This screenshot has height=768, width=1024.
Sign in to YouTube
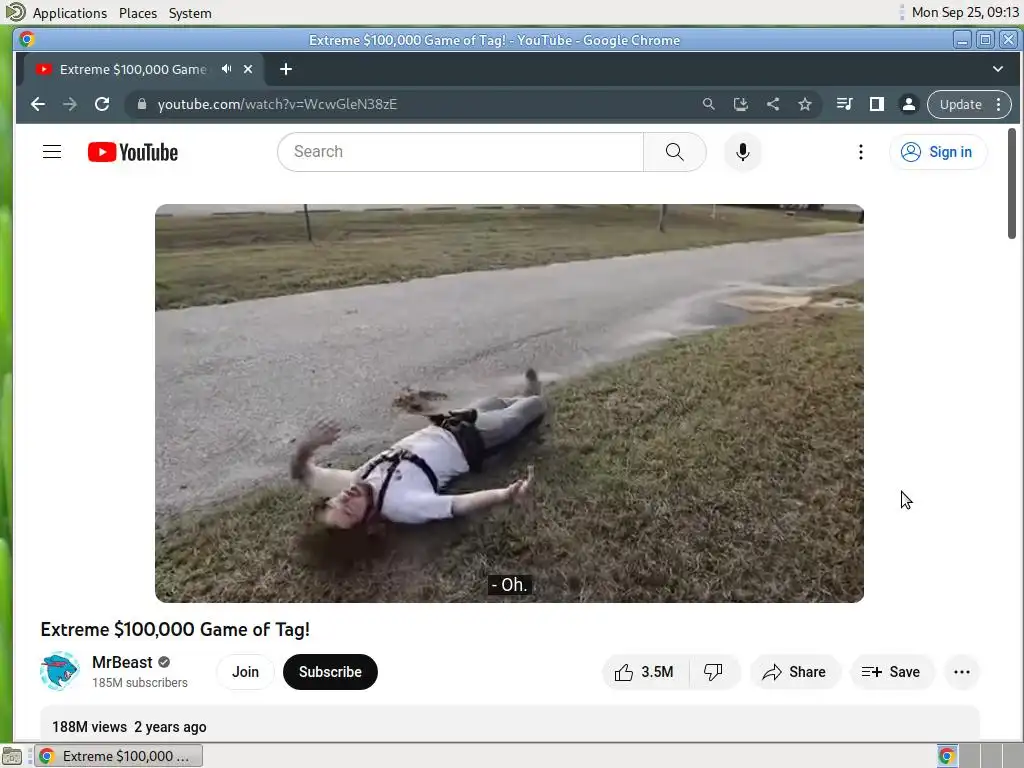(x=938, y=152)
